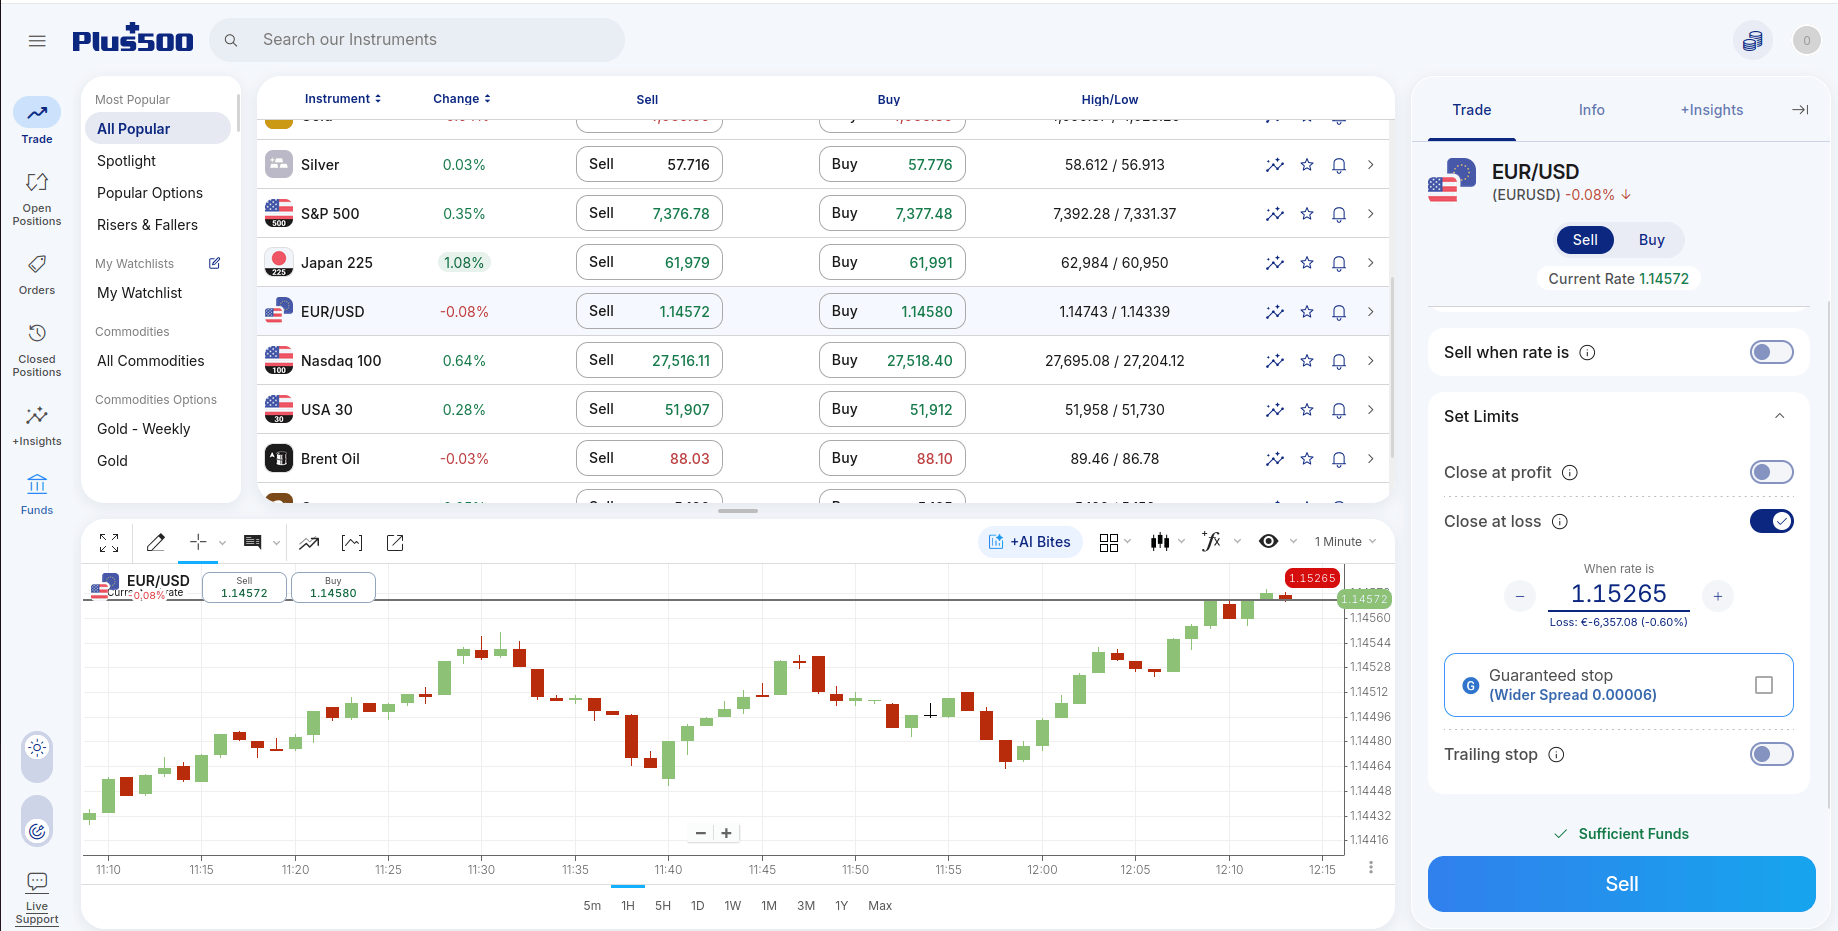The width and height of the screenshot is (1838, 931).
Task: Collapse the trade panel with arrow icon
Action: coord(1800,110)
